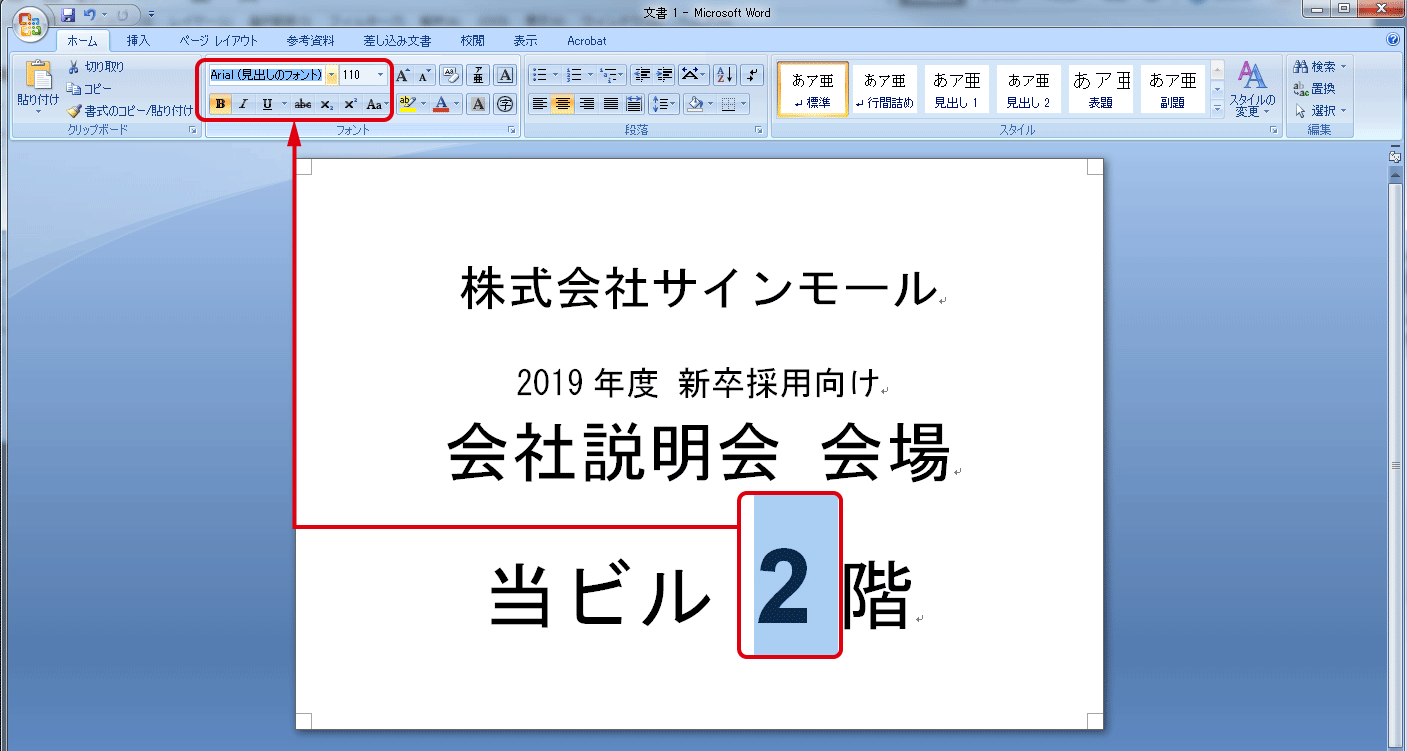Select the text highlight color swatch

point(406,104)
